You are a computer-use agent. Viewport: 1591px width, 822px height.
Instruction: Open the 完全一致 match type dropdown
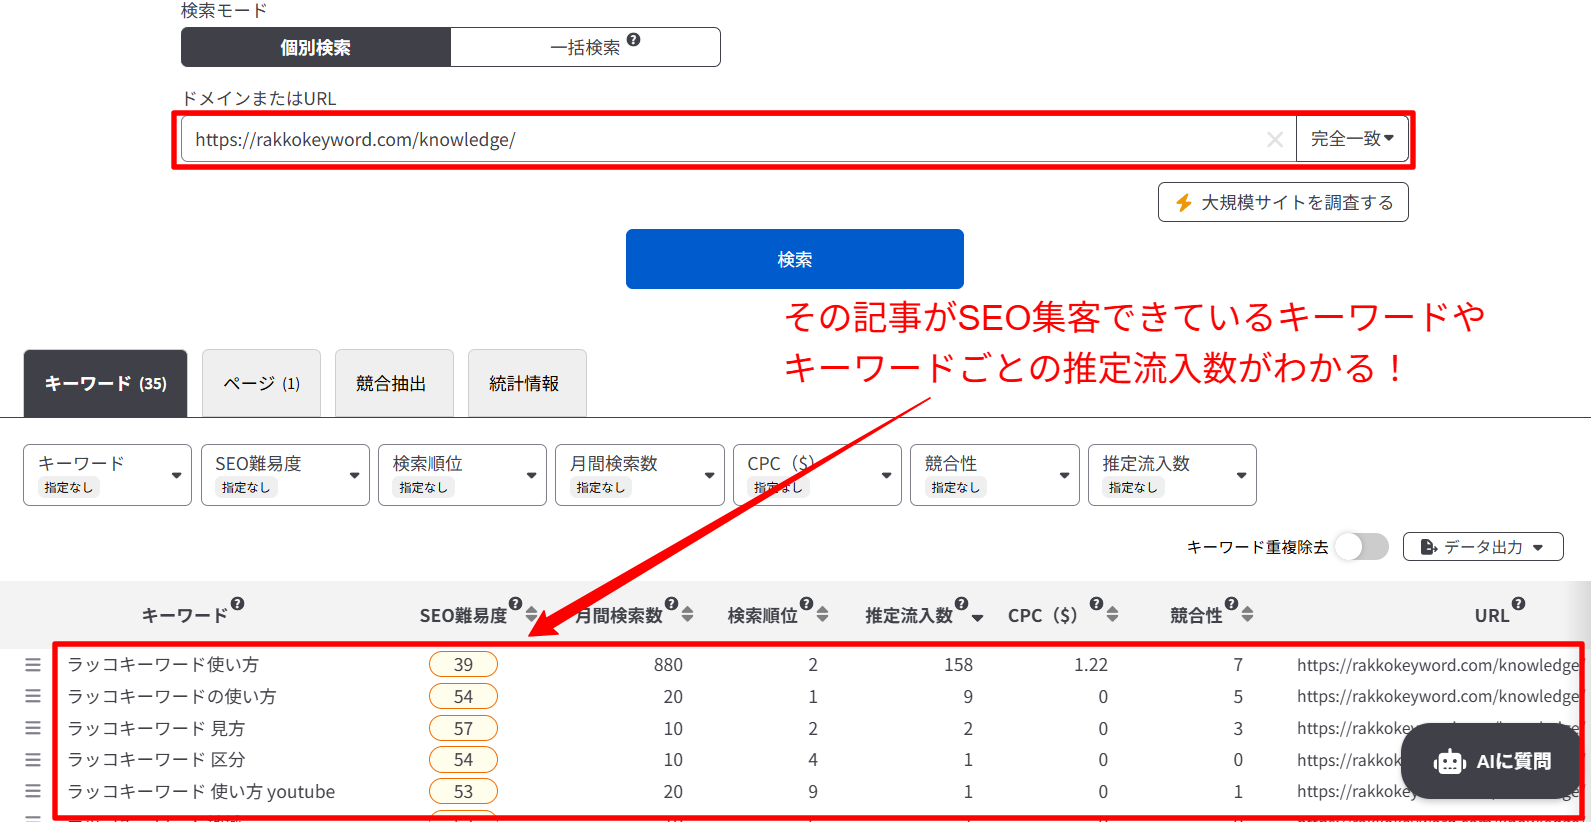tap(1351, 139)
